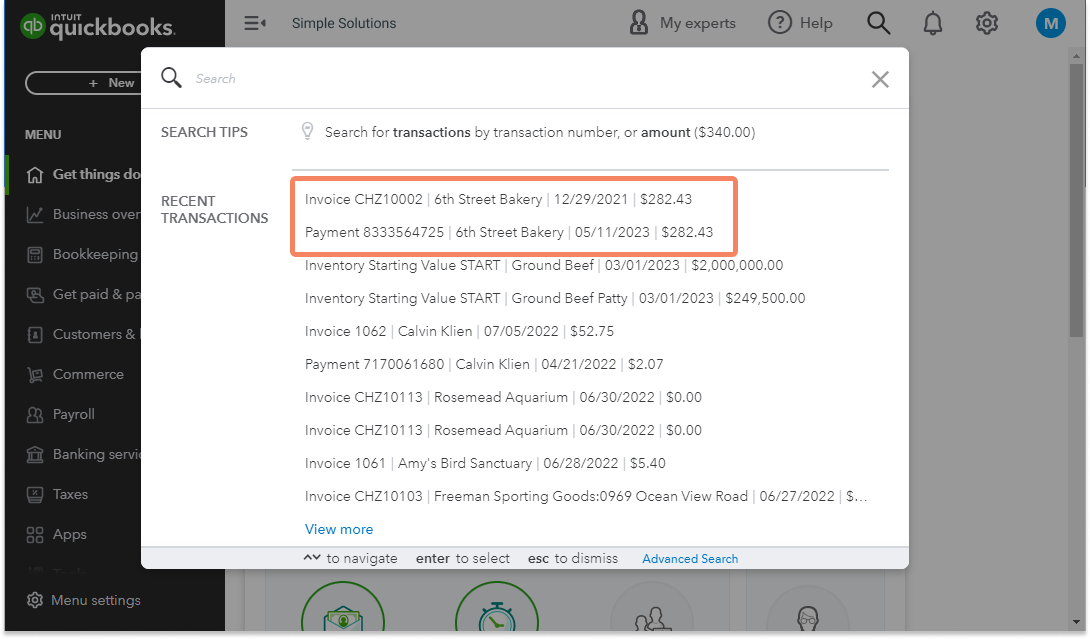The image size is (1090, 639).
Task: Click the Bookkeeping calculator icon
Action: tap(35, 254)
